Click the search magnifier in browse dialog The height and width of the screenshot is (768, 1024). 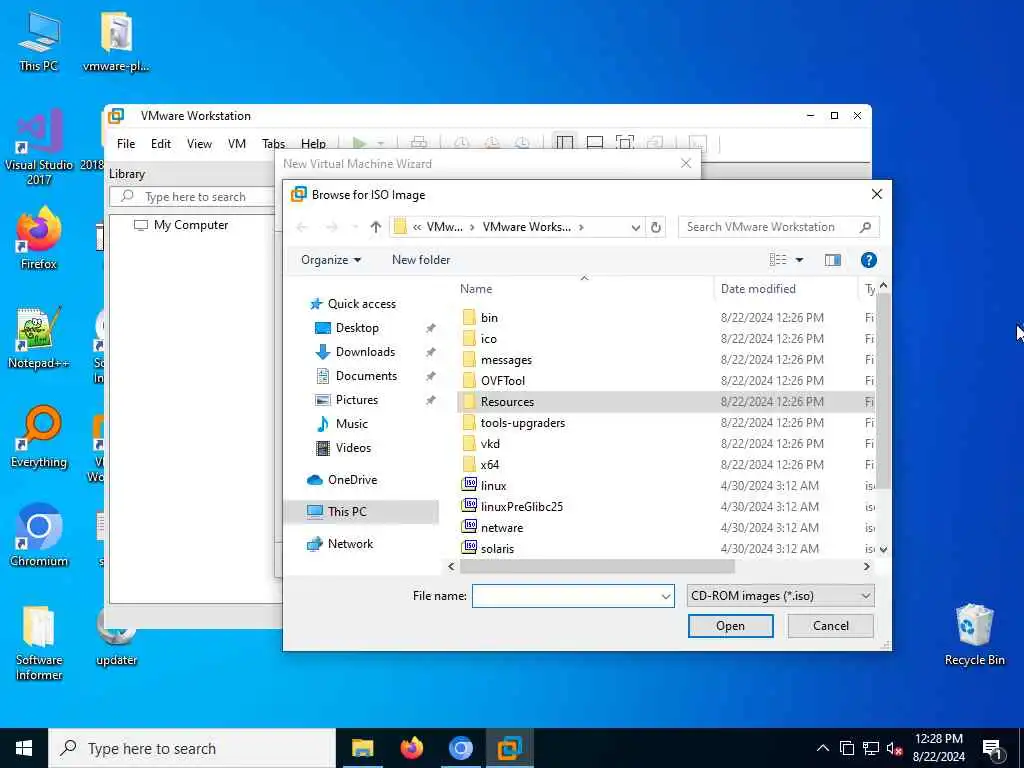click(865, 227)
